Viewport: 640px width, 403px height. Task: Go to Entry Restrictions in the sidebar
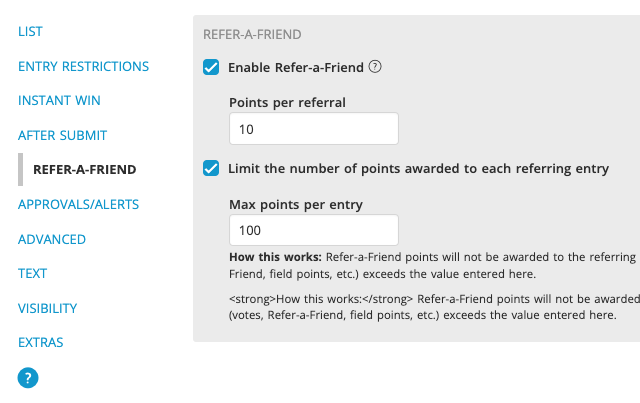tap(83, 67)
